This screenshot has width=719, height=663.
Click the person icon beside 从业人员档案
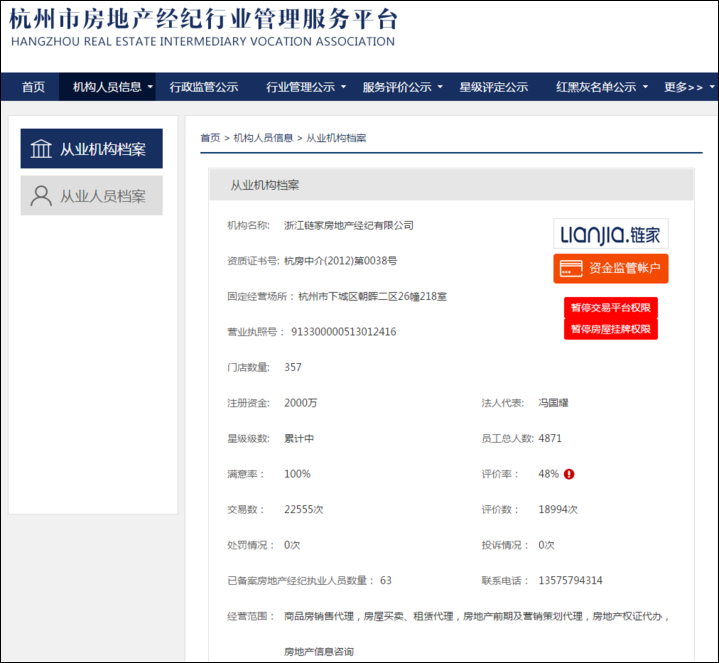tap(41, 196)
